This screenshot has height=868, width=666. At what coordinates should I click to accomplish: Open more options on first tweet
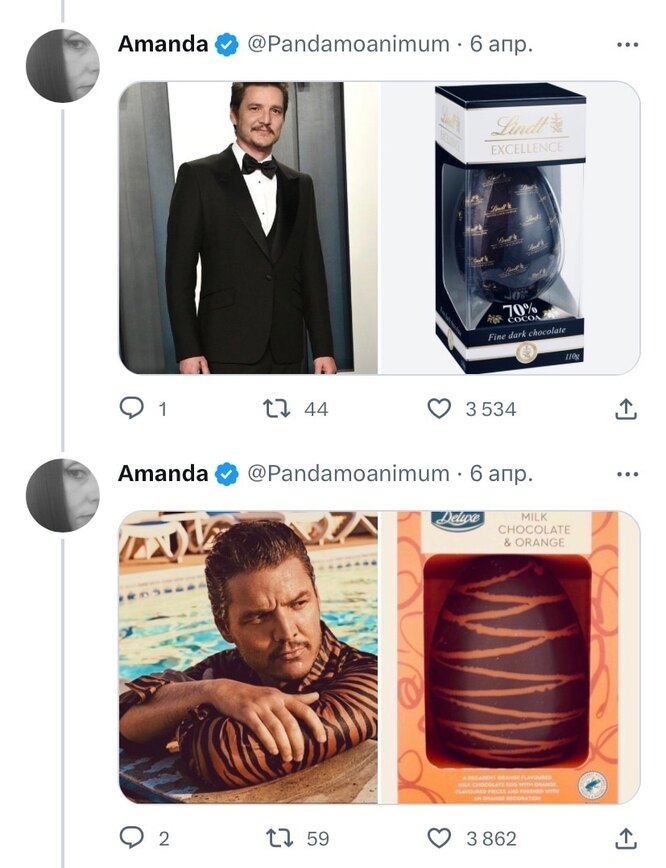click(x=627, y=45)
